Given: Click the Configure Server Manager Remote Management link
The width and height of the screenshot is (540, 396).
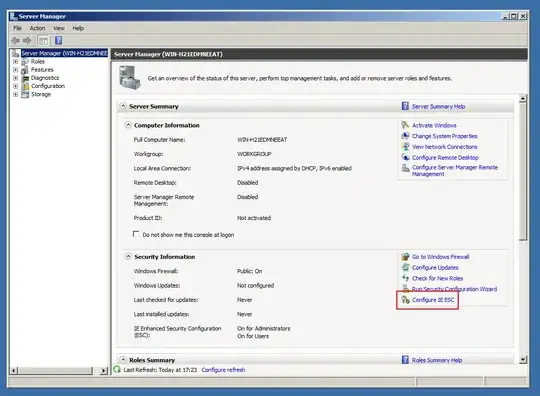Looking at the screenshot, I should pyautogui.click(x=455, y=170).
